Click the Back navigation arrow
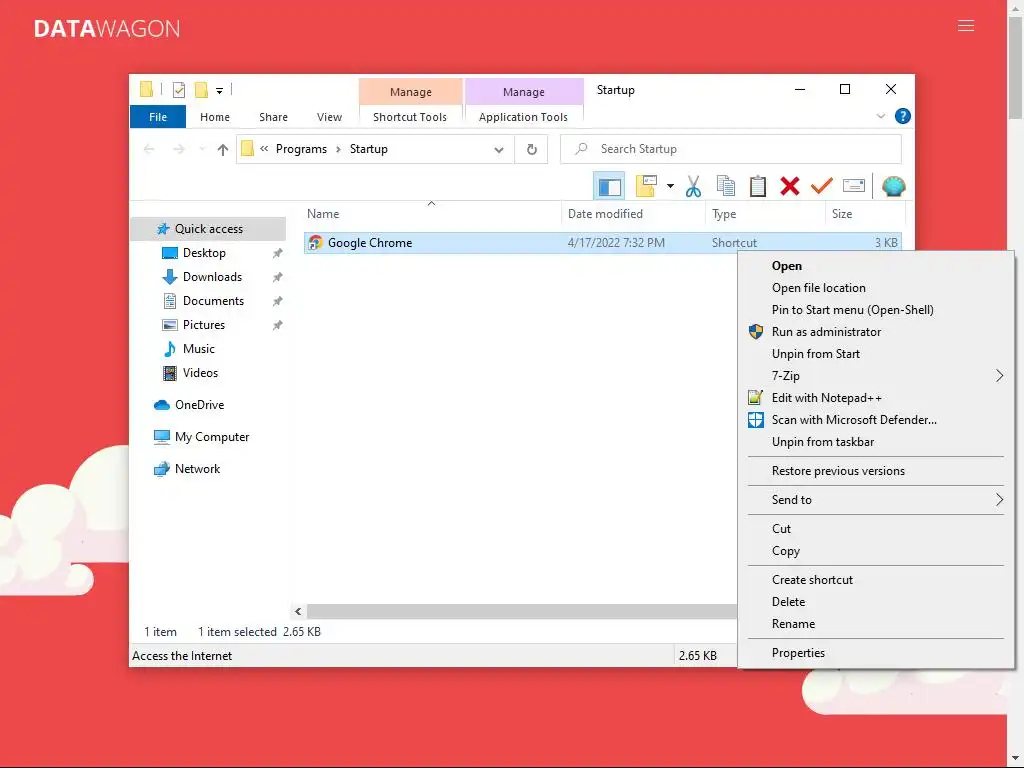The height and width of the screenshot is (768, 1024). click(x=149, y=150)
